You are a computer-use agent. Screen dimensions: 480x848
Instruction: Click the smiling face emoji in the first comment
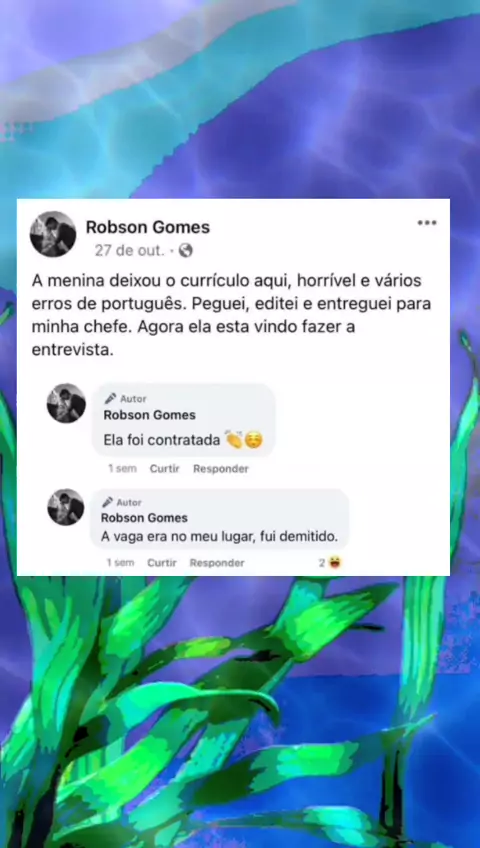(254, 440)
